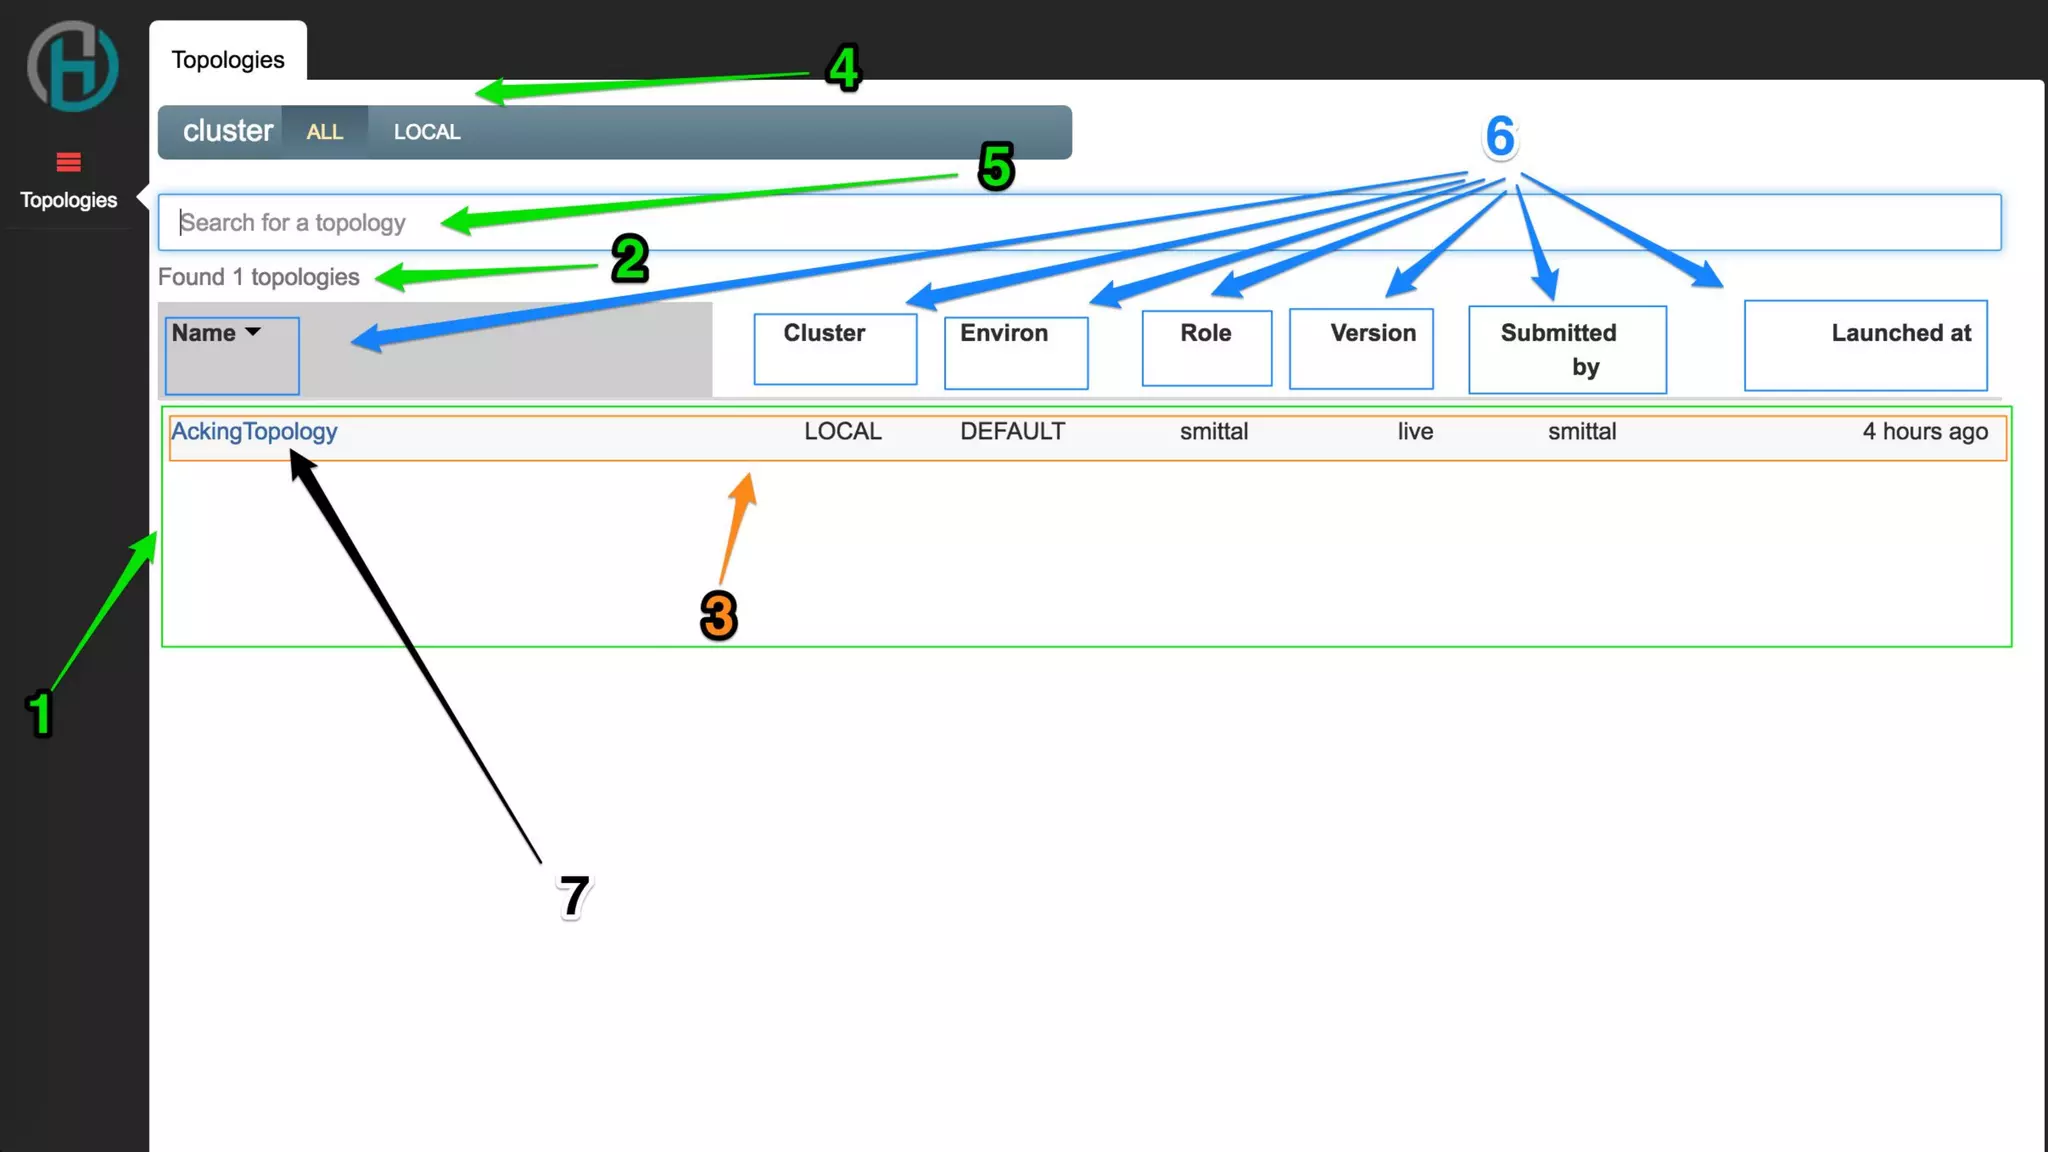Click the cluster label in filter bar
This screenshot has width=2048, height=1152.
click(227, 131)
